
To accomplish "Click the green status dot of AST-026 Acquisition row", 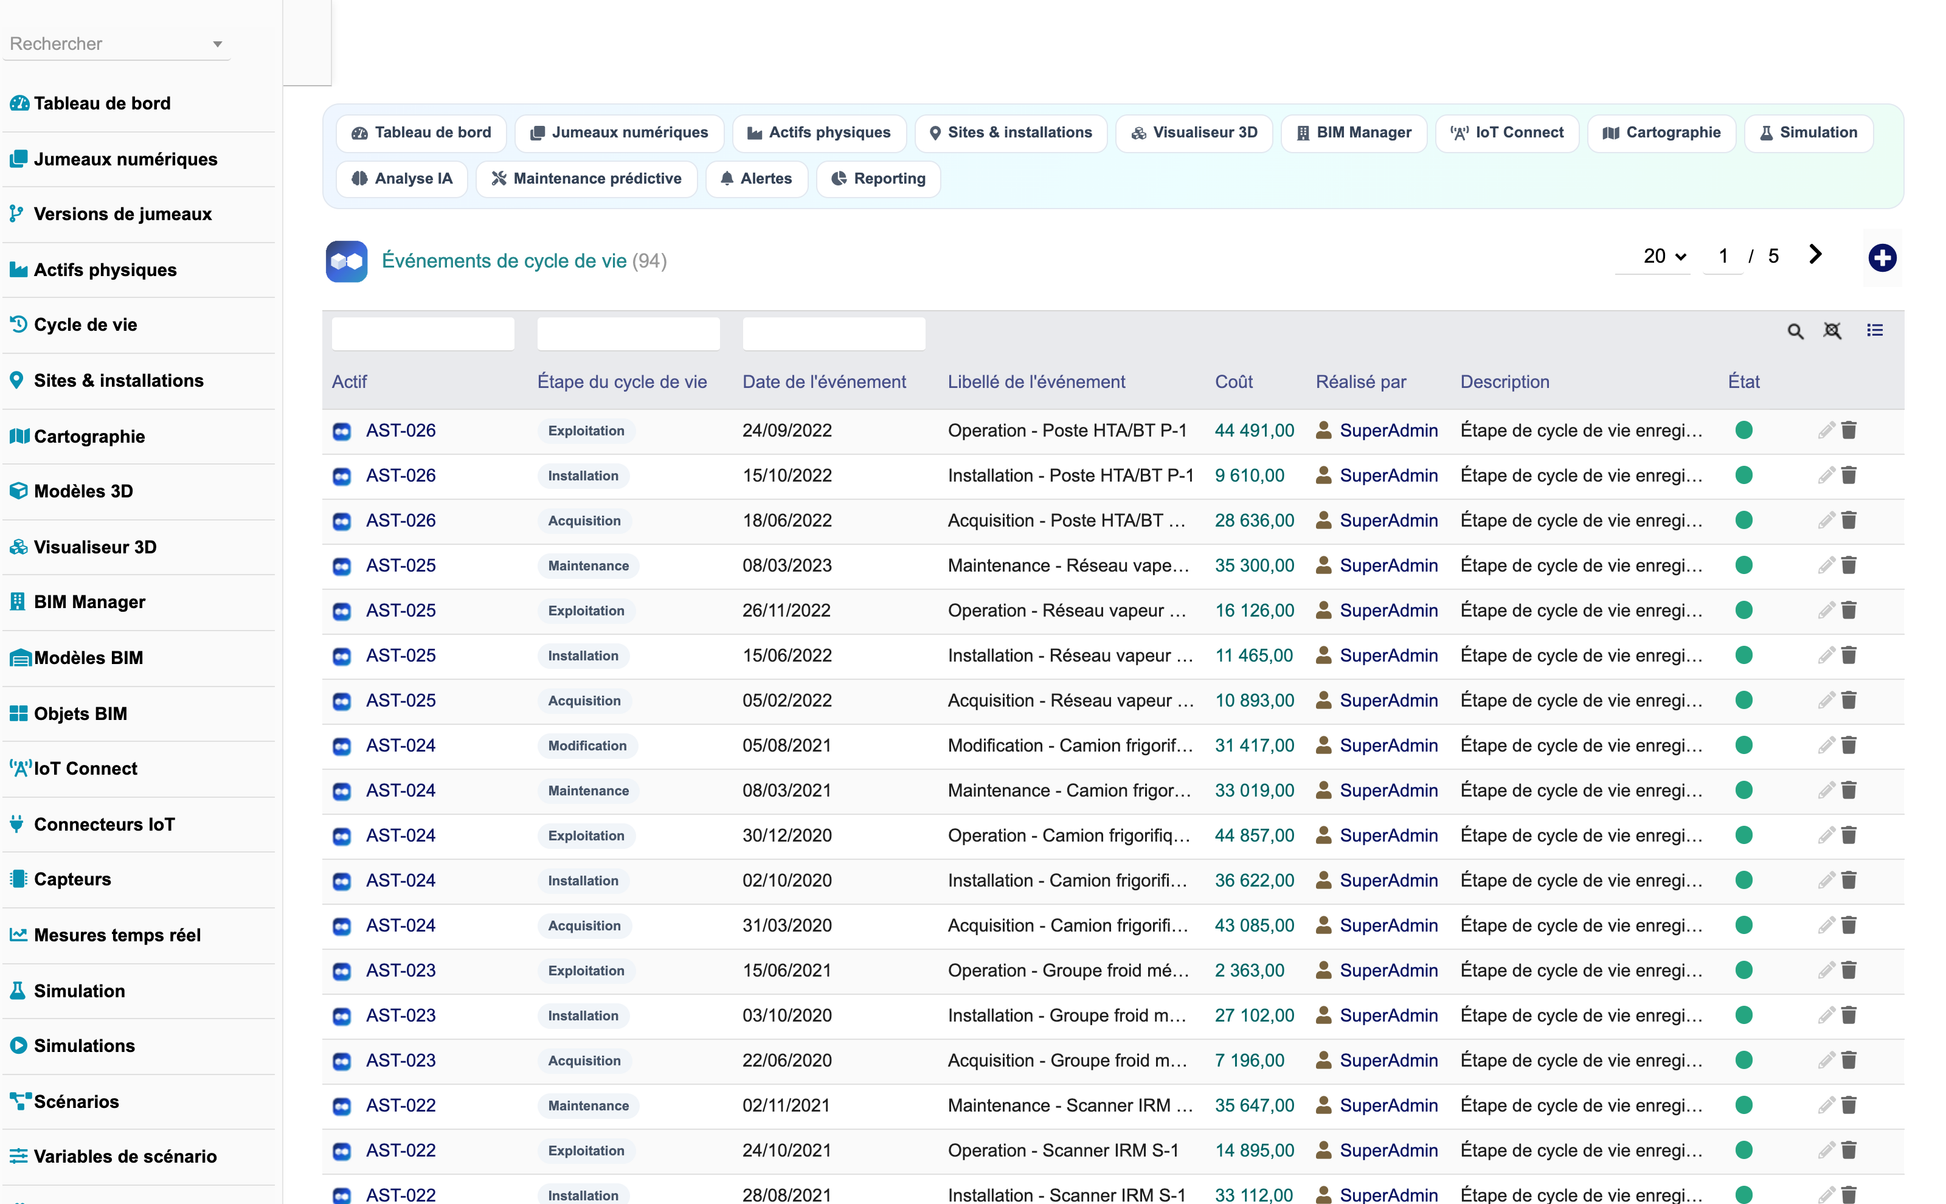I will (x=1744, y=520).
